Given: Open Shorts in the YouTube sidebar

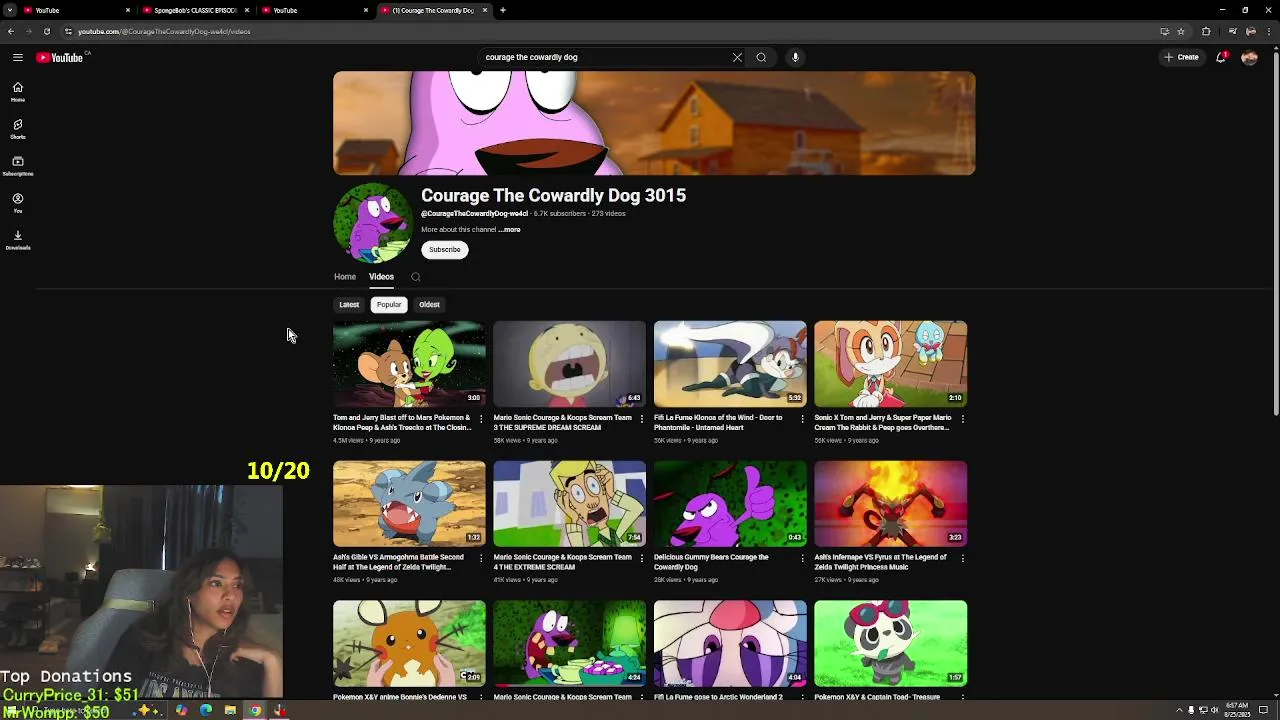Looking at the screenshot, I should point(17,129).
